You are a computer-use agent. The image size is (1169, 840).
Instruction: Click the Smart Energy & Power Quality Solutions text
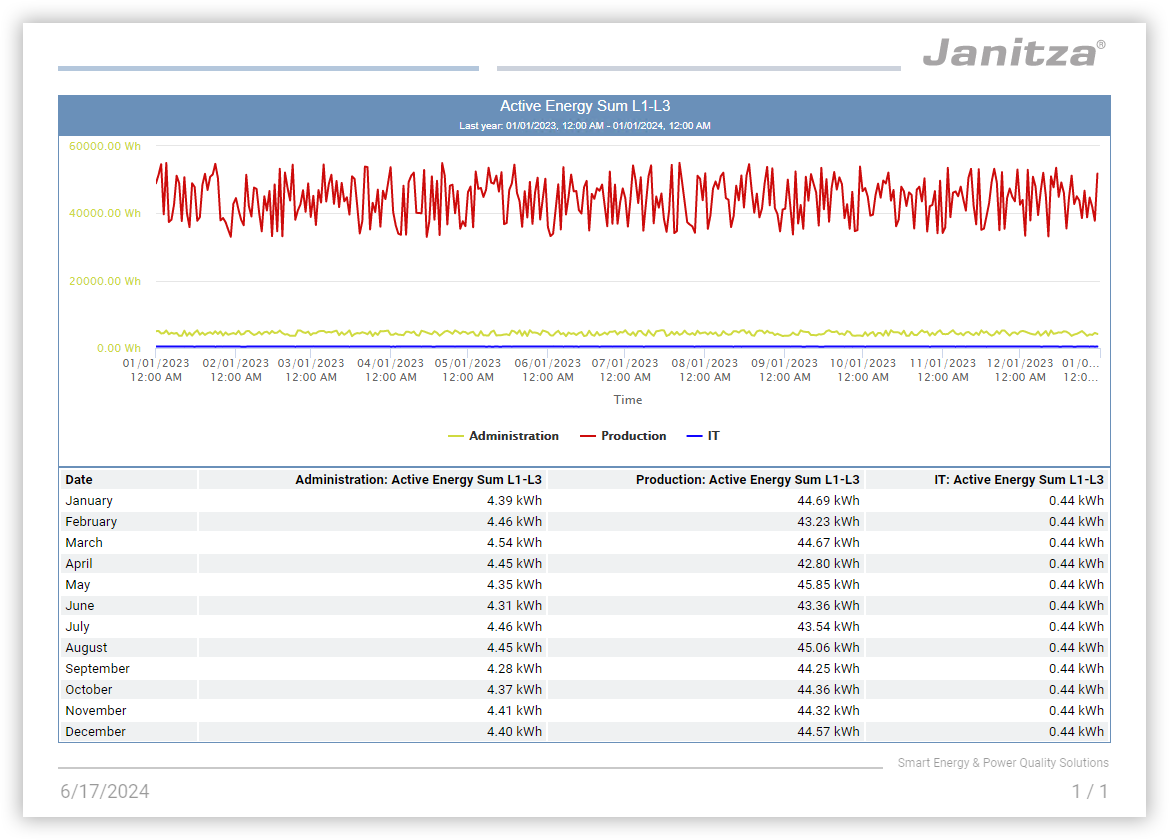(1002, 763)
